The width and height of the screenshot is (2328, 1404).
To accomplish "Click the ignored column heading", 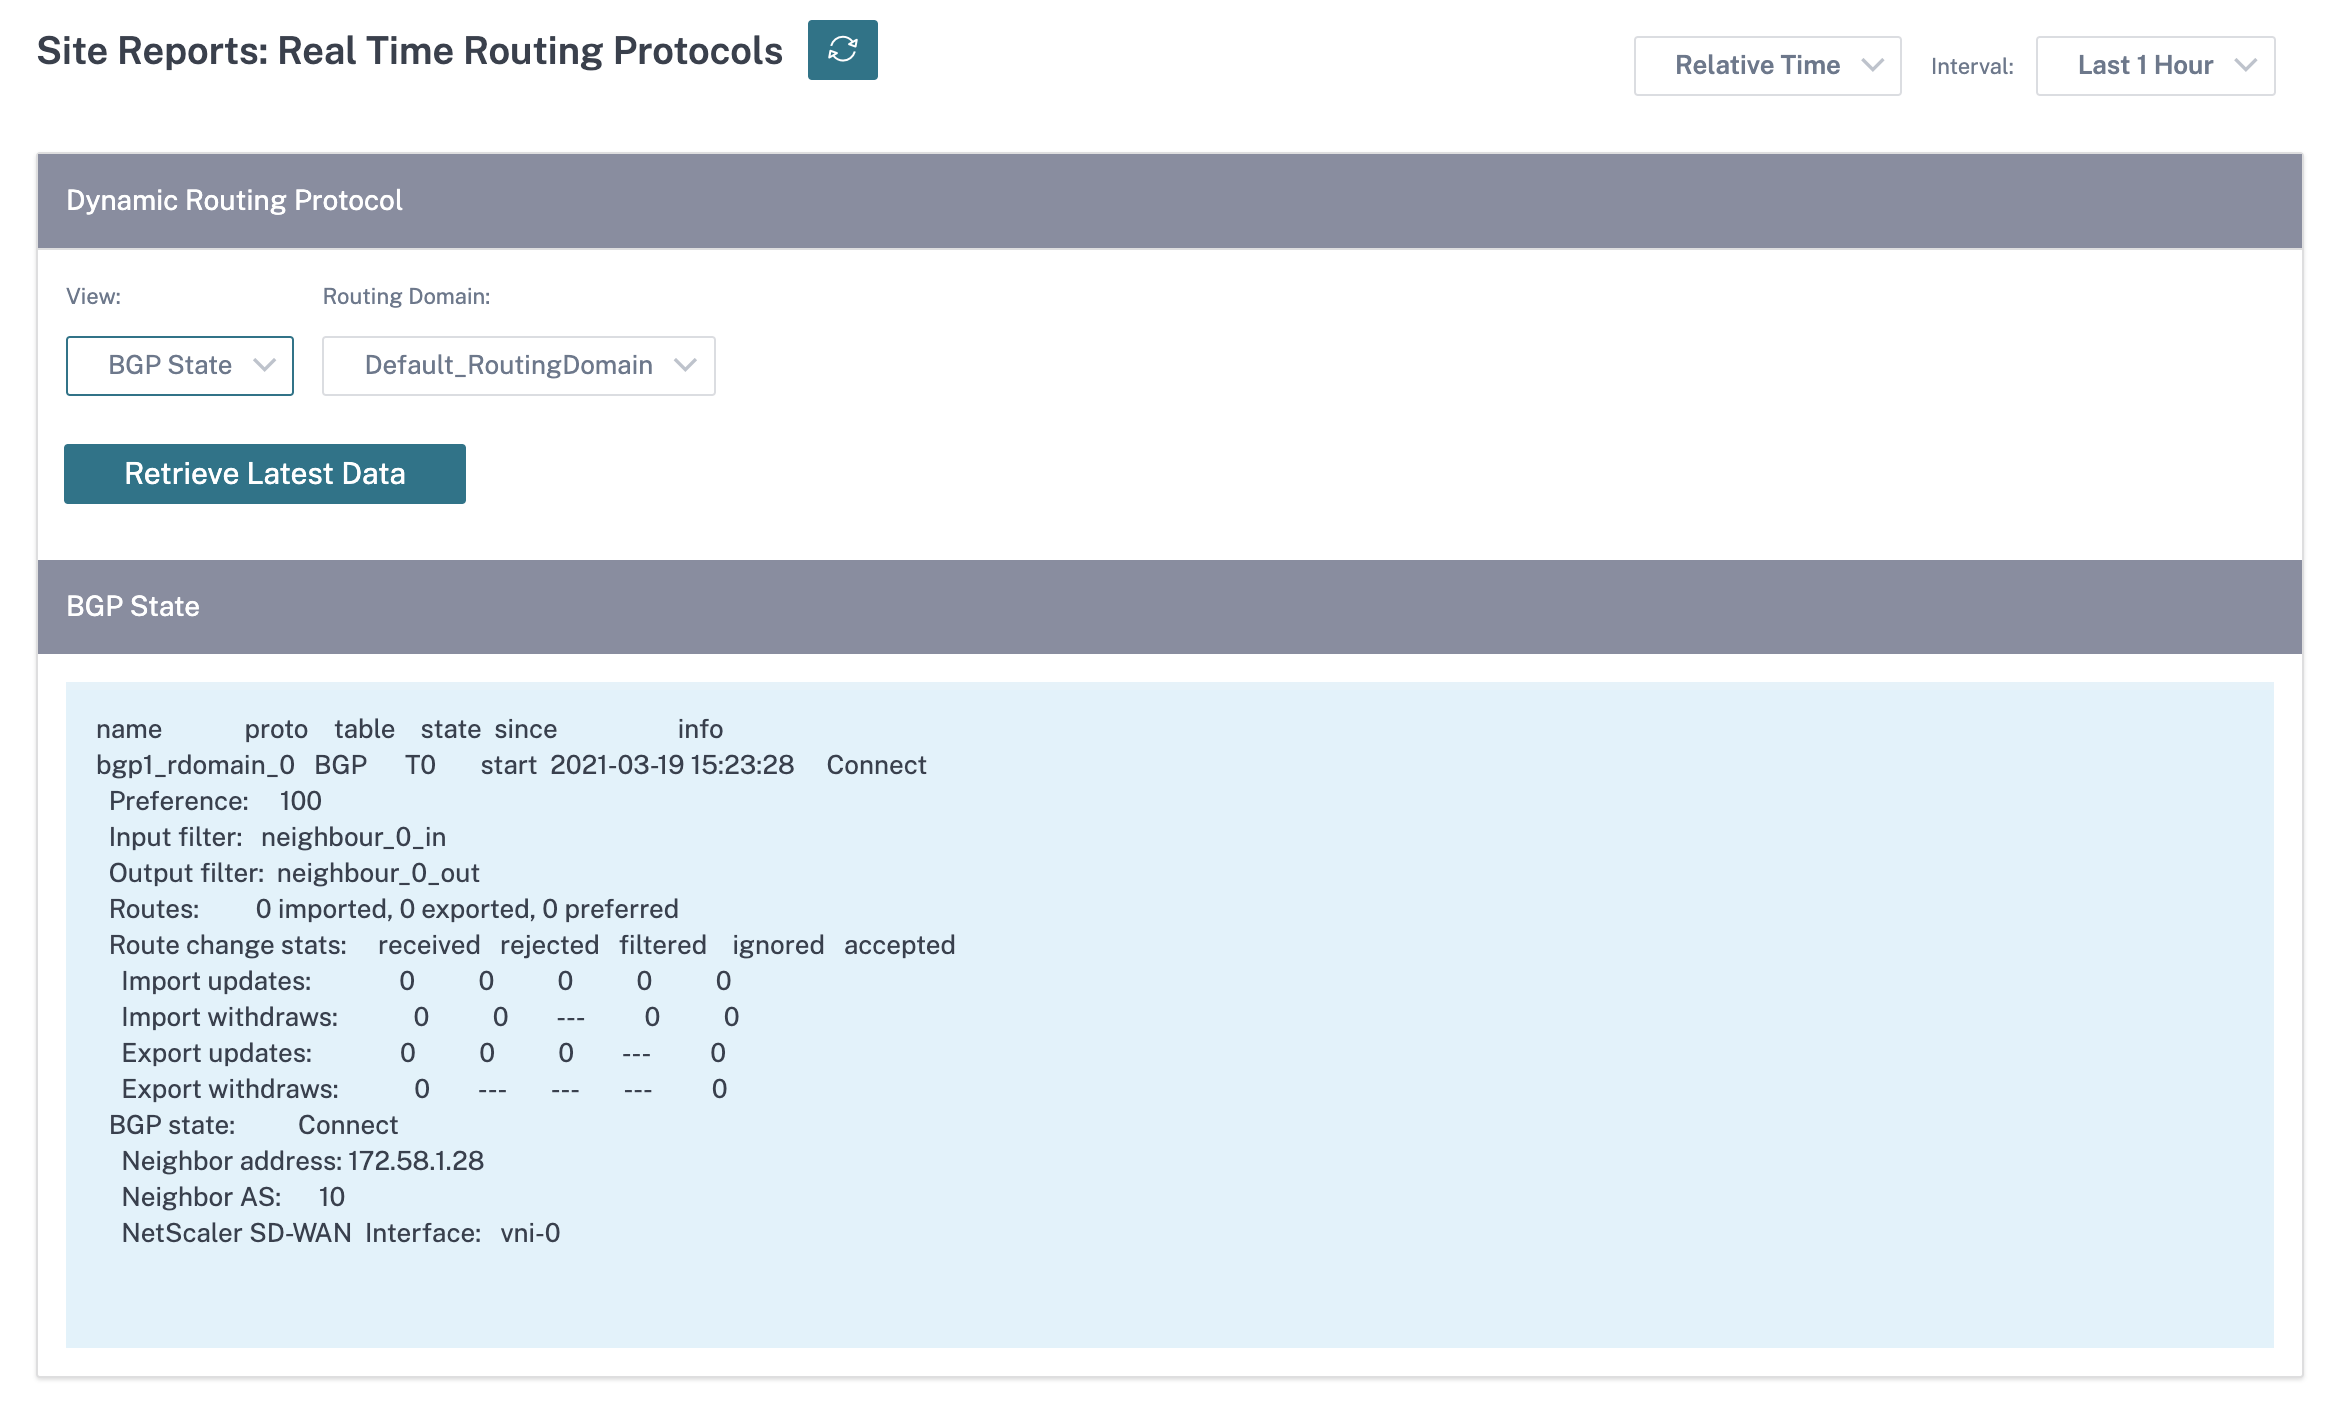I will click(x=778, y=945).
